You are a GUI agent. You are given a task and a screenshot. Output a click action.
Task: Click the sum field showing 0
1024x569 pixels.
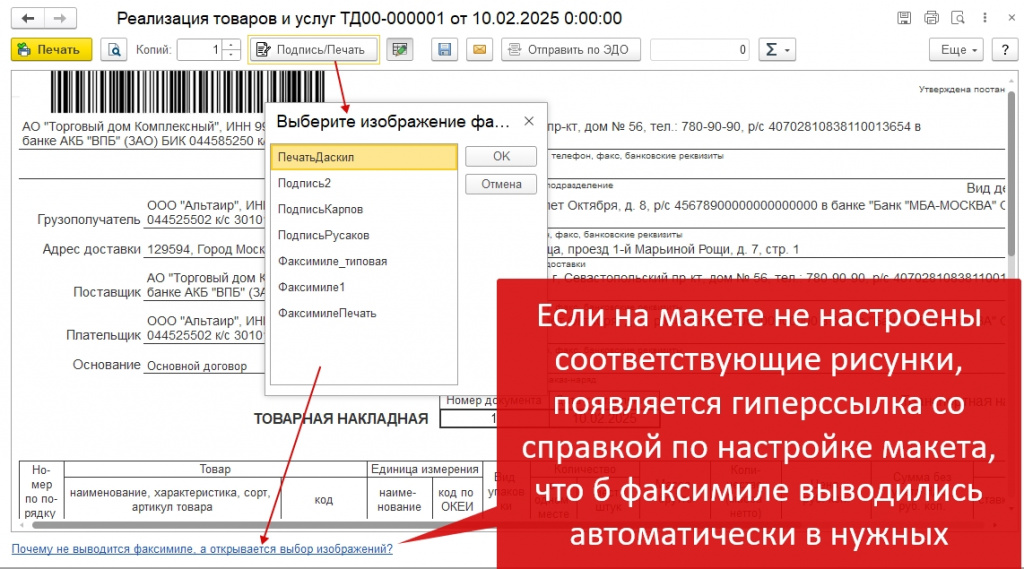pos(699,50)
